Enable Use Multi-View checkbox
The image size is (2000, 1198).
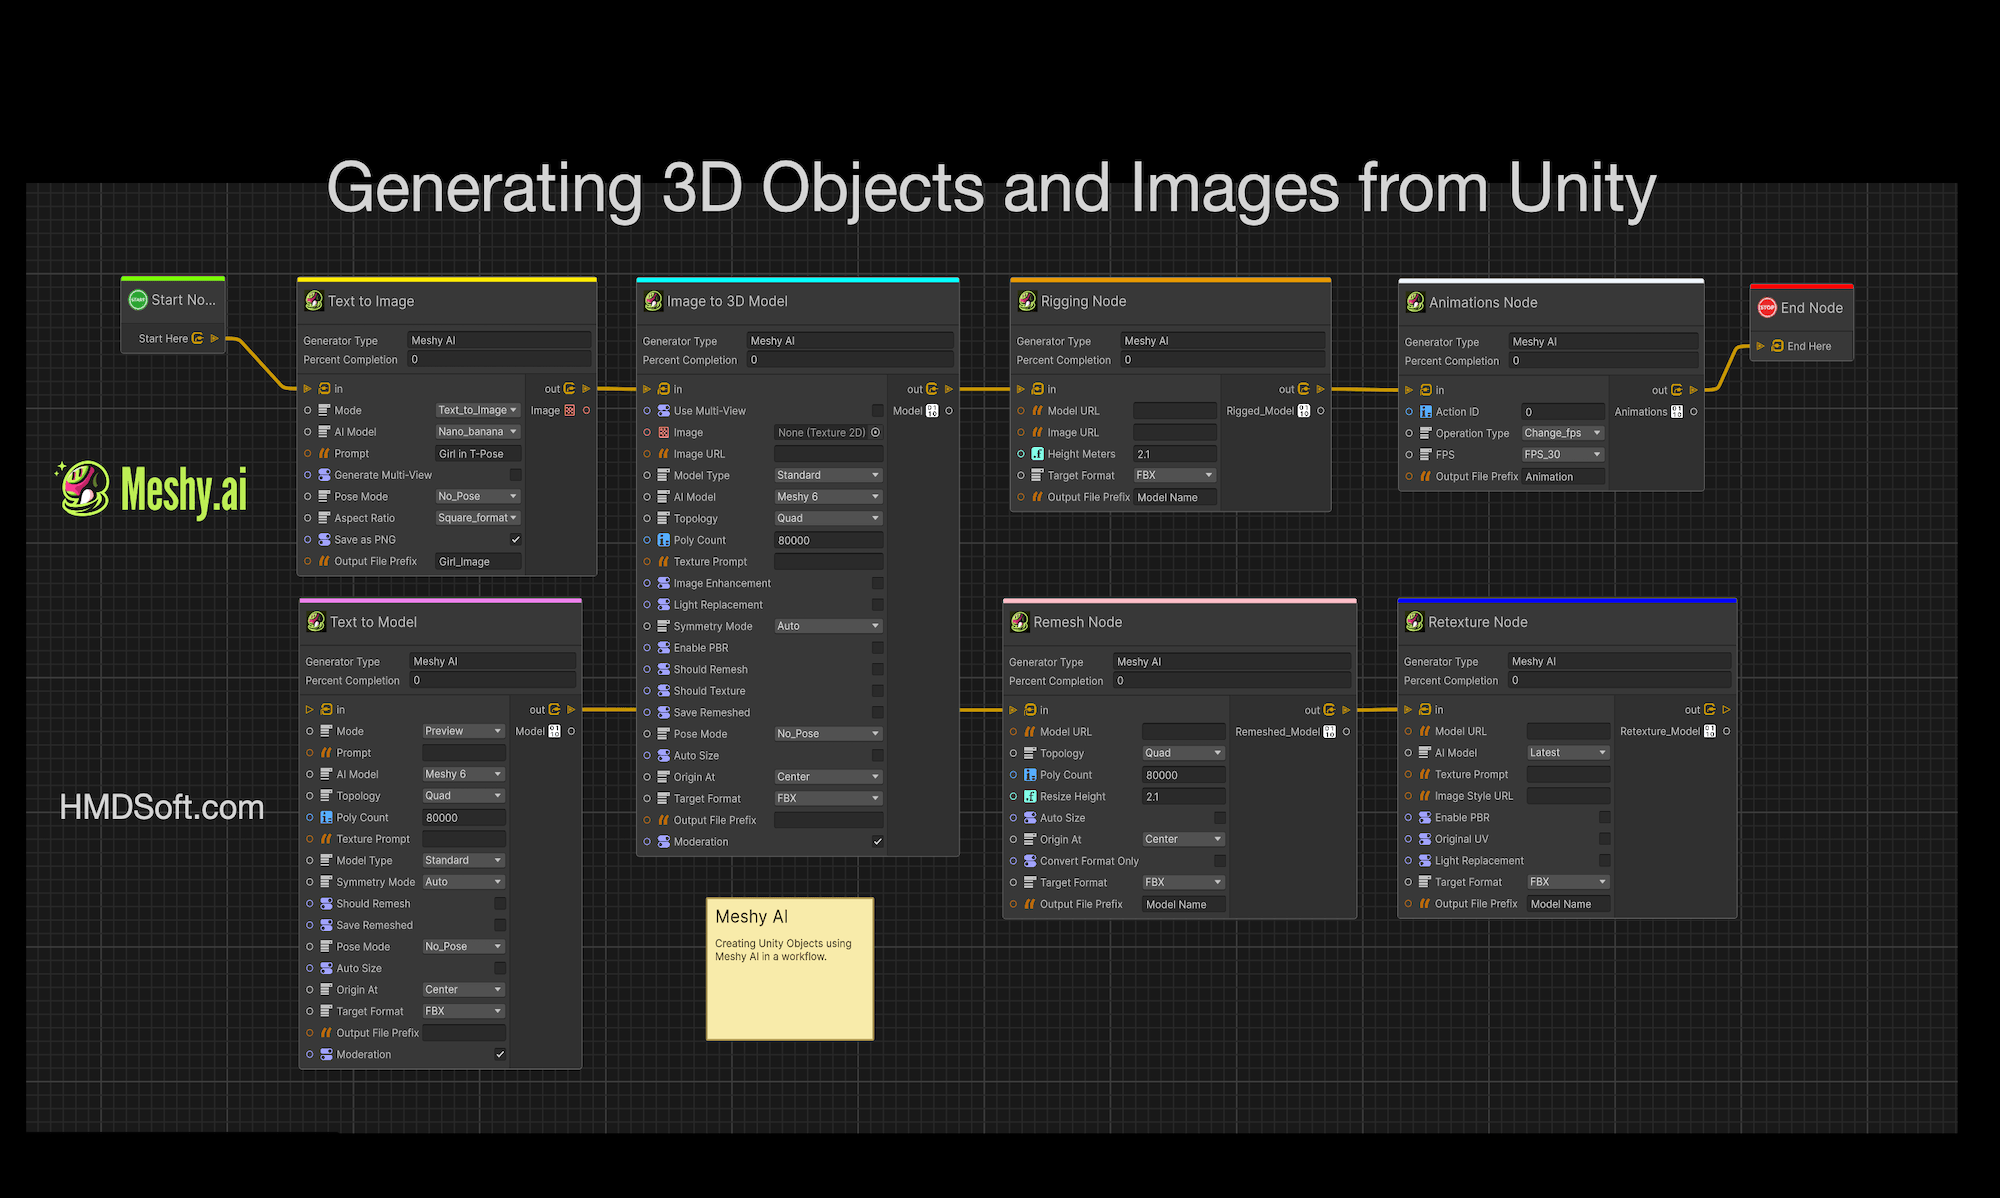click(x=877, y=411)
